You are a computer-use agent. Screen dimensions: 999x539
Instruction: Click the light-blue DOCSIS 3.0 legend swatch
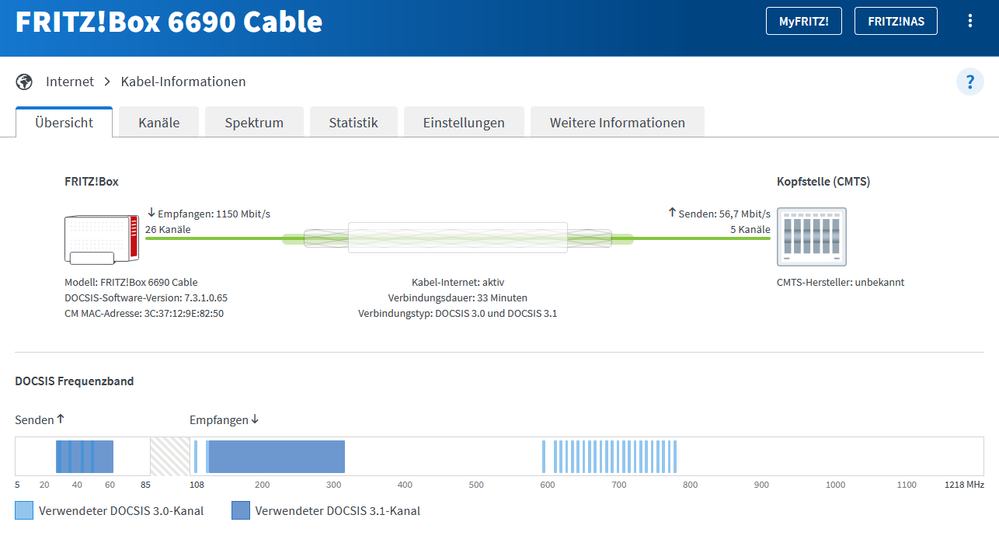point(24,510)
